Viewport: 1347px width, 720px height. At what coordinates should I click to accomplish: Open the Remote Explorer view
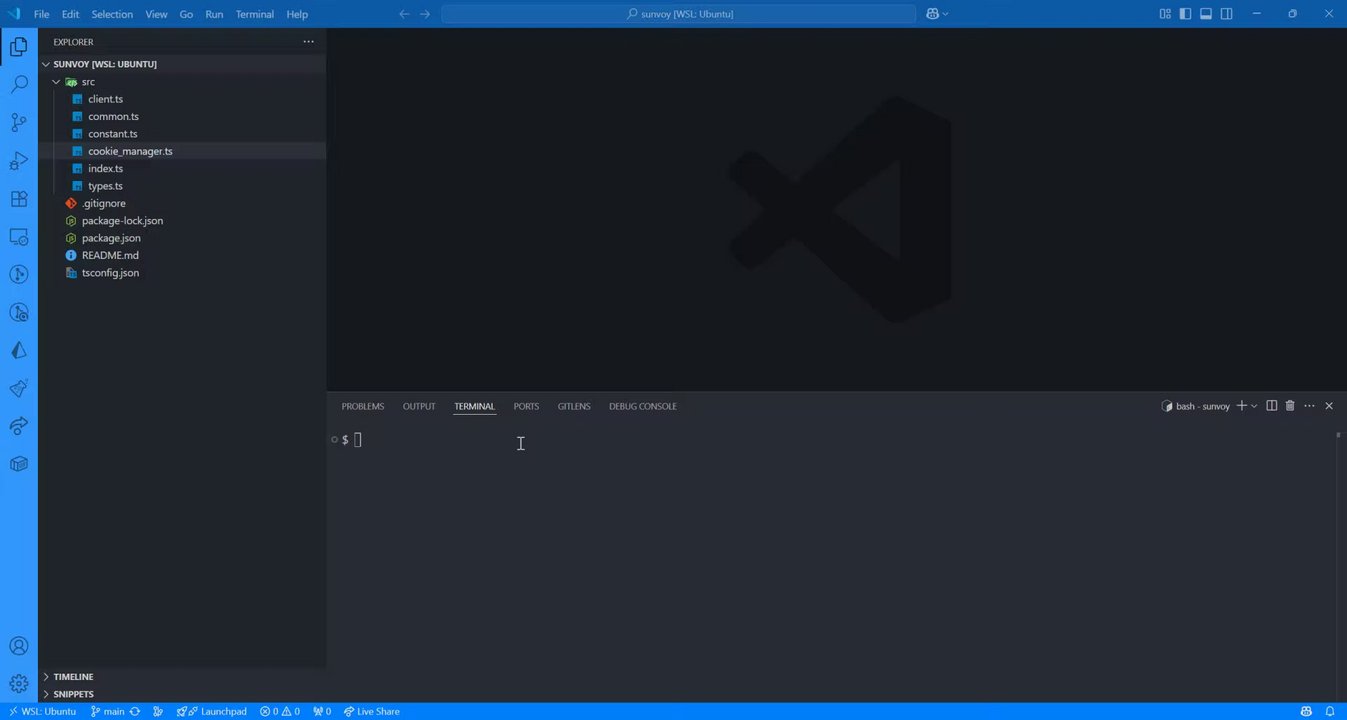(x=18, y=237)
